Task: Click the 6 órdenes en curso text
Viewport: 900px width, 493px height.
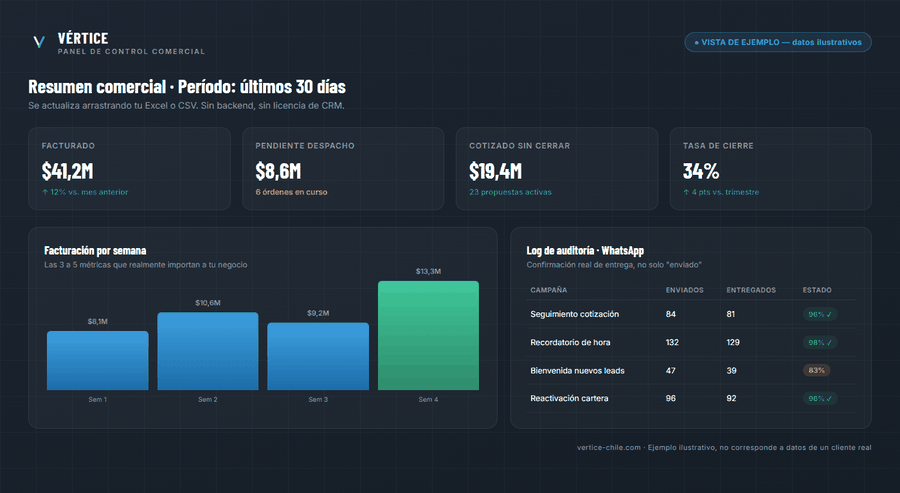Action: tap(292, 192)
